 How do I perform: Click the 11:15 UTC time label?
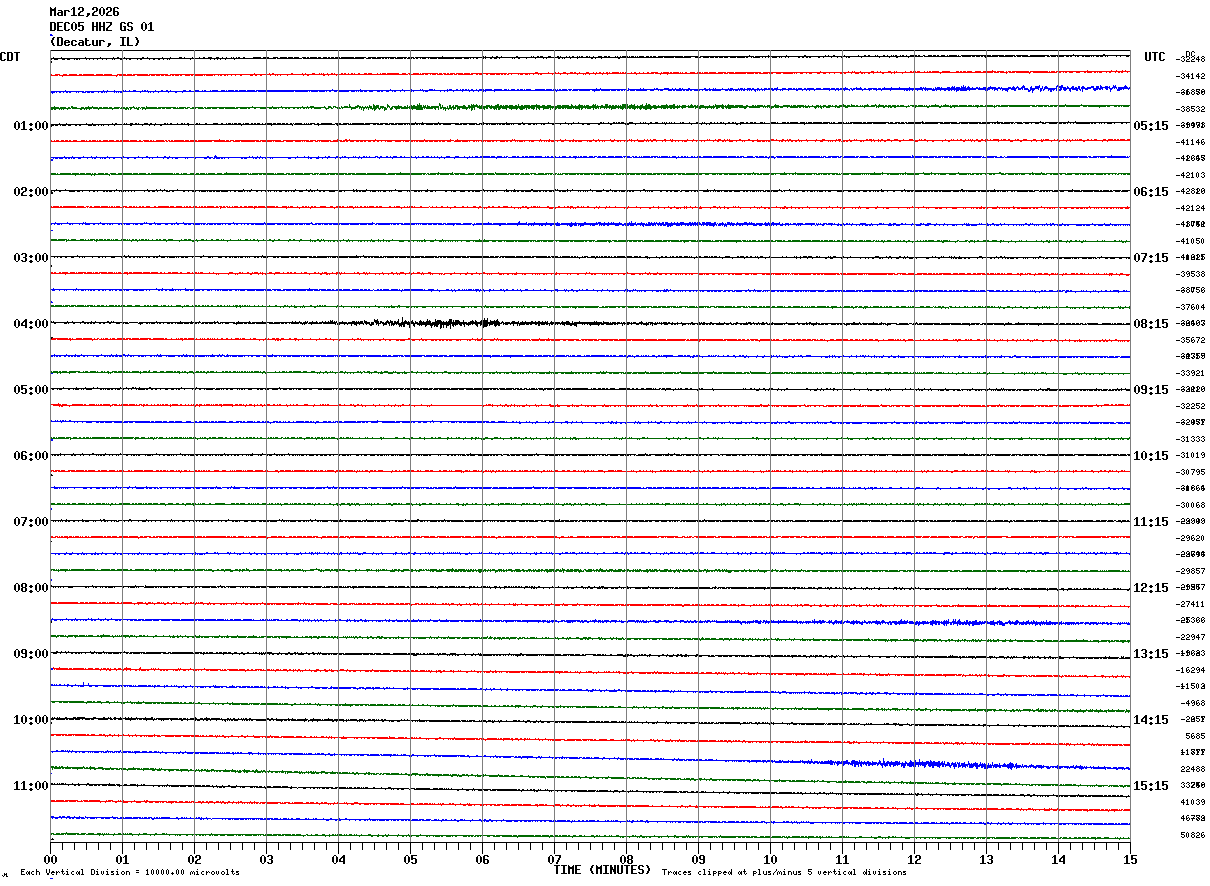[1151, 522]
